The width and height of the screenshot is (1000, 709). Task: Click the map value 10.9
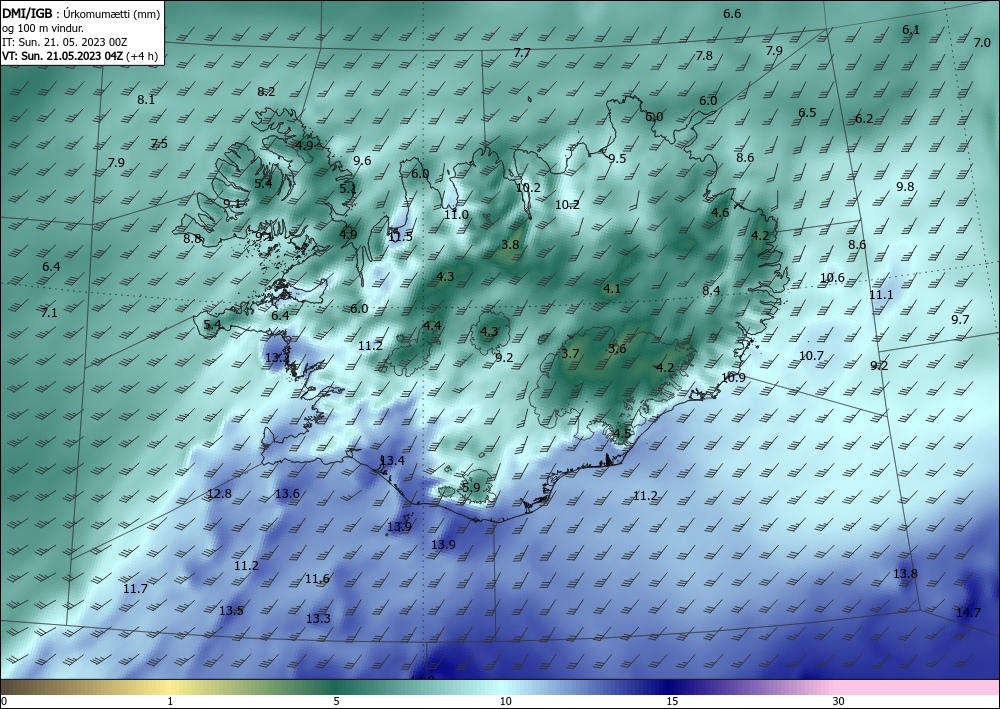pos(733,377)
